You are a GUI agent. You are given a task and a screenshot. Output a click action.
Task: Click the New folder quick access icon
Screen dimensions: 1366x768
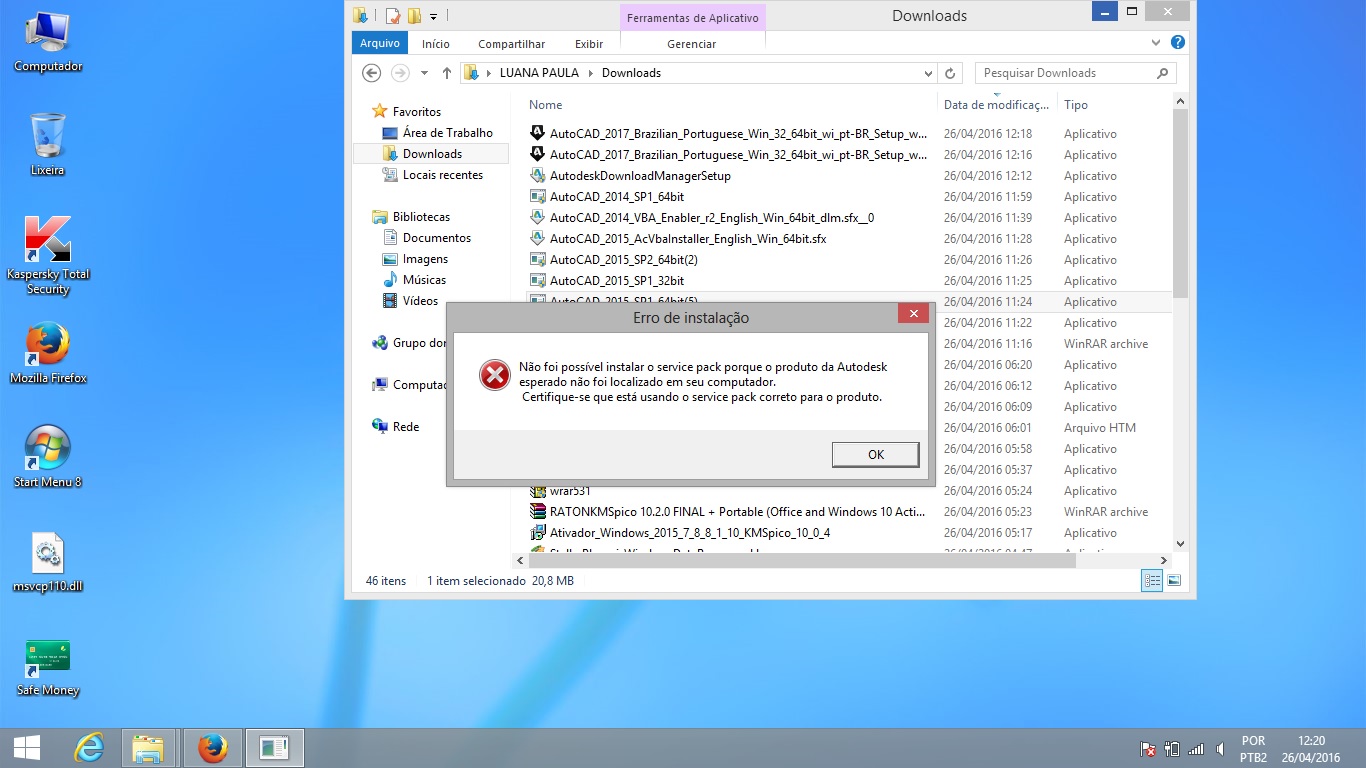pos(414,16)
